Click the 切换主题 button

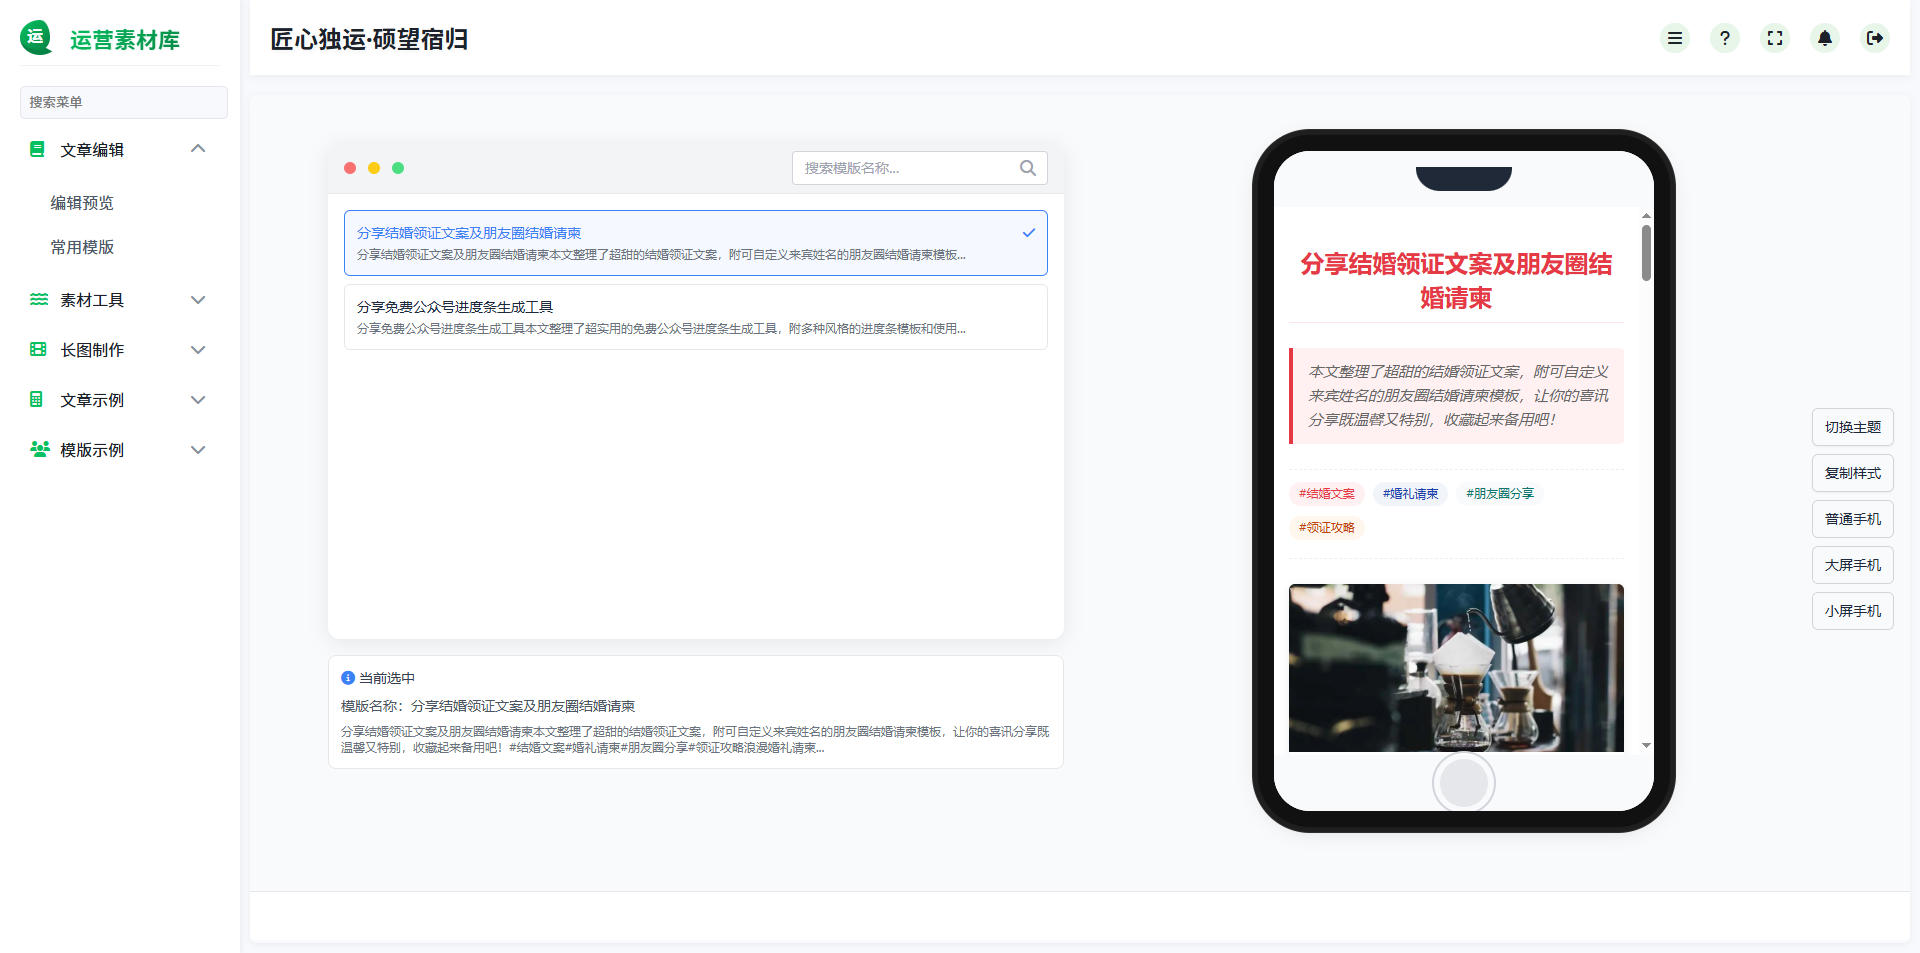click(x=1852, y=427)
